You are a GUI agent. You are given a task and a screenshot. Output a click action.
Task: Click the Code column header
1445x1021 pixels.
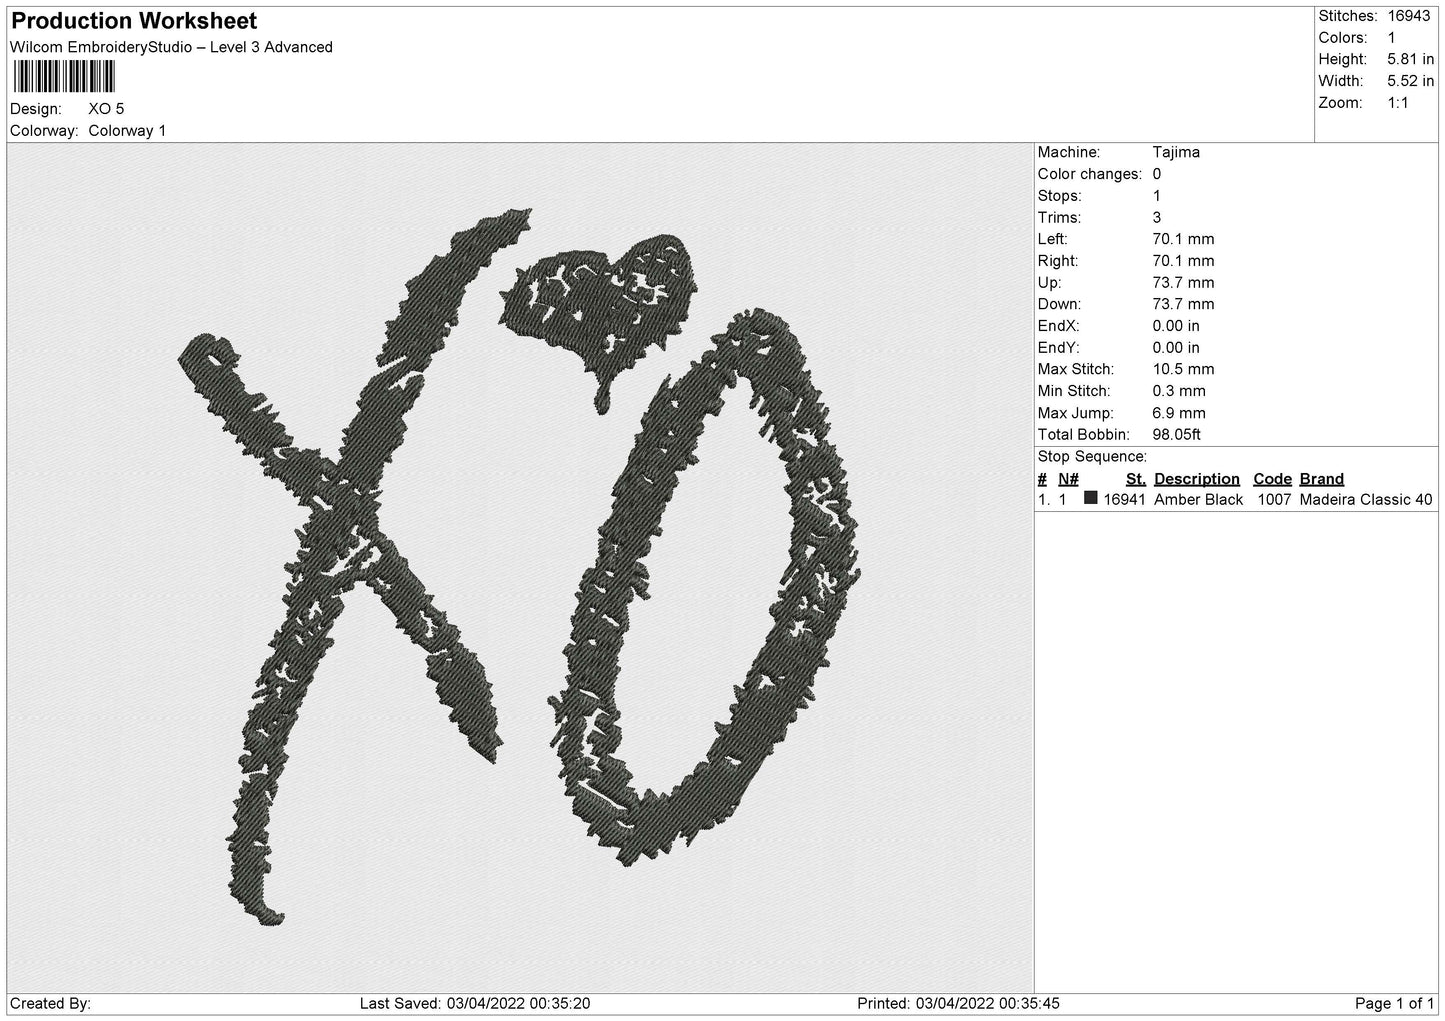pyautogui.click(x=1272, y=479)
